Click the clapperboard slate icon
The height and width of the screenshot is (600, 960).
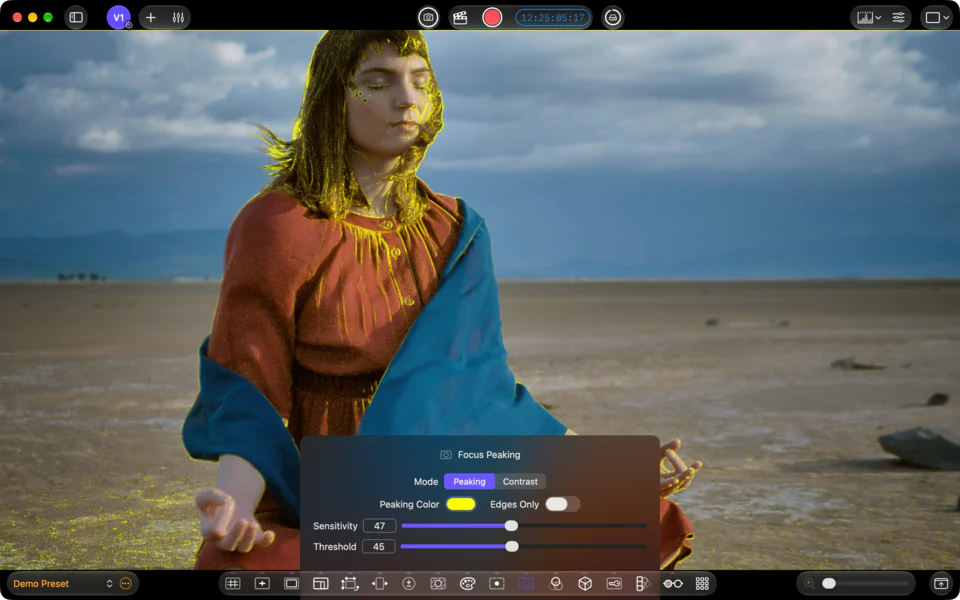(460, 18)
